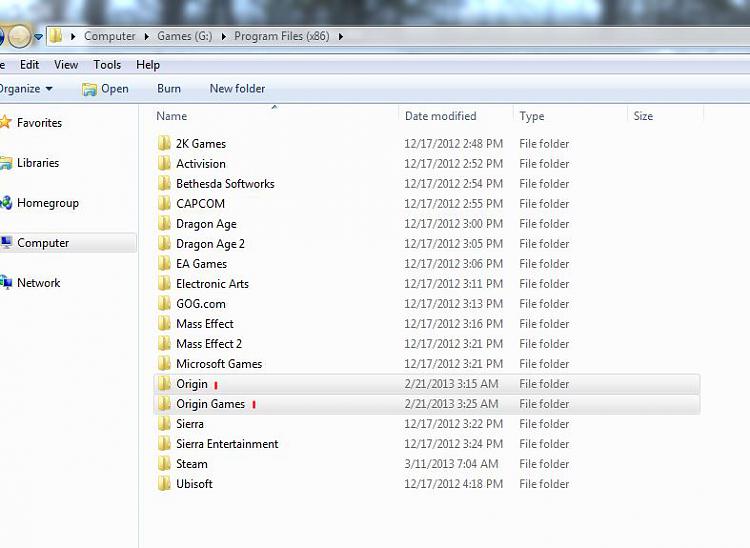The image size is (750, 548).
Task: Expand the arrow after Program Files (x86)
Action: tap(341, 36)
